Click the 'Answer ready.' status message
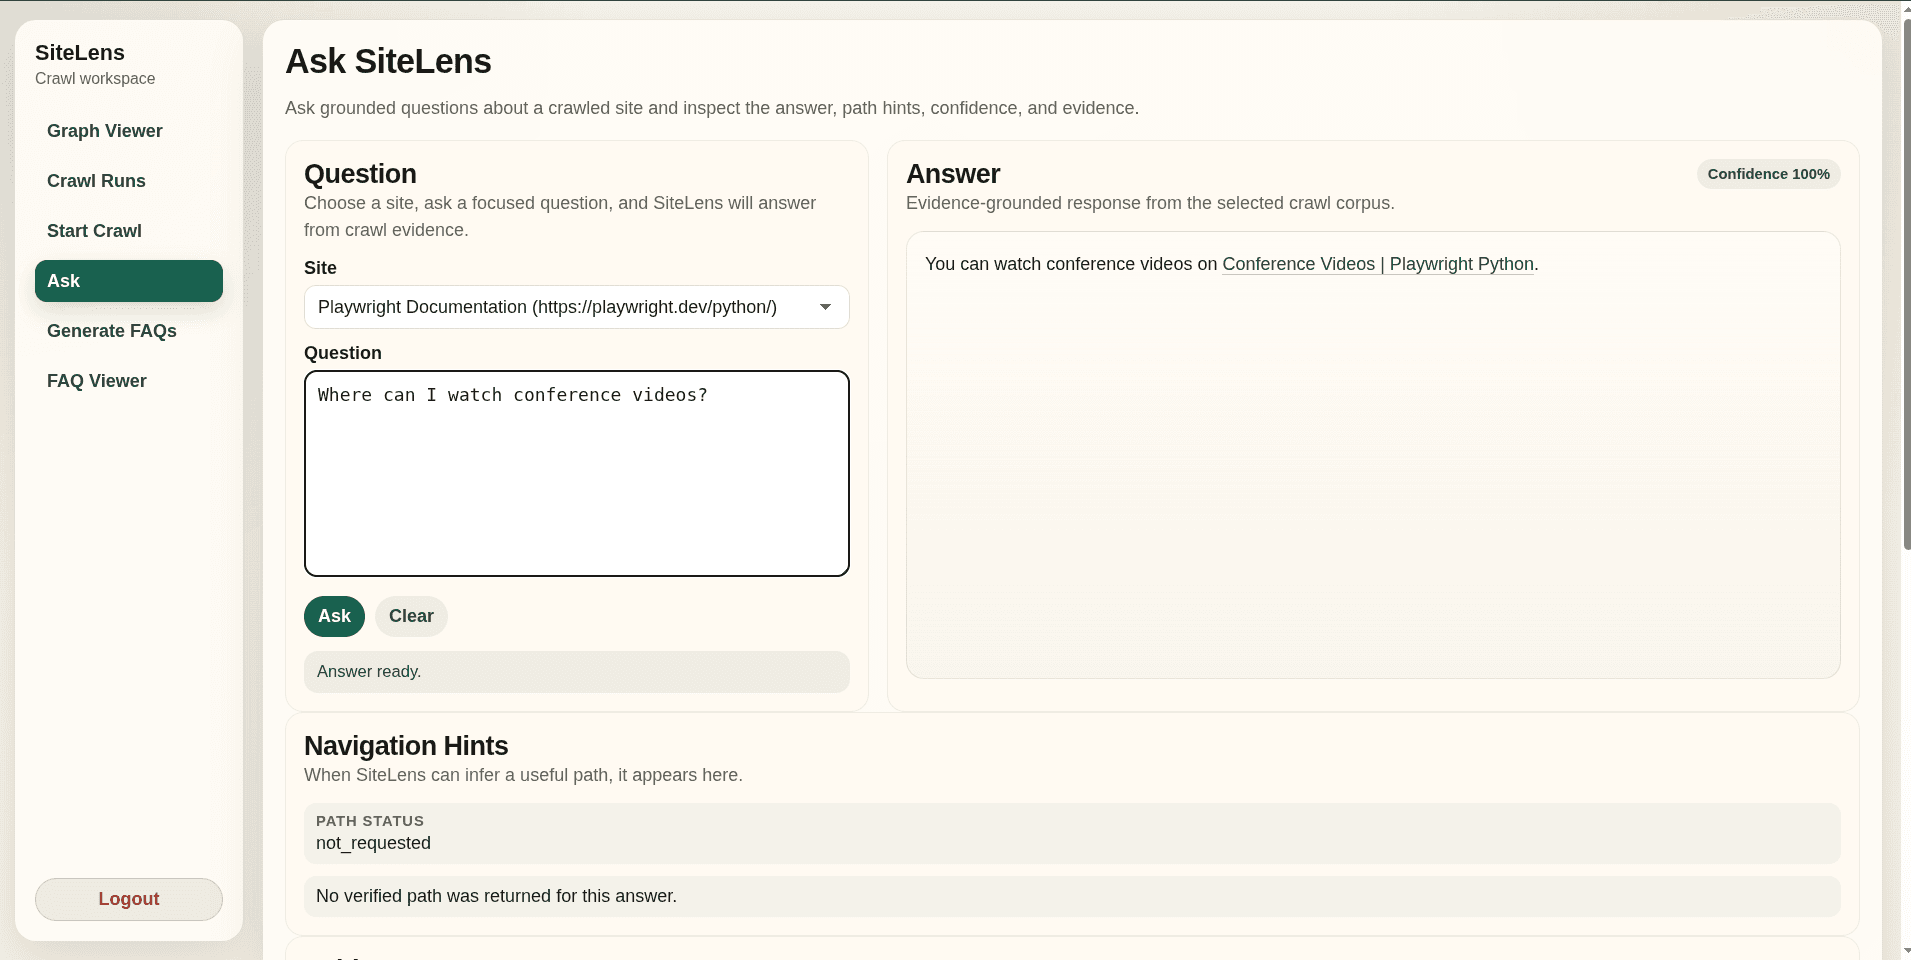The height and width of the screenshot is (960, 1911). coord(576,672)
